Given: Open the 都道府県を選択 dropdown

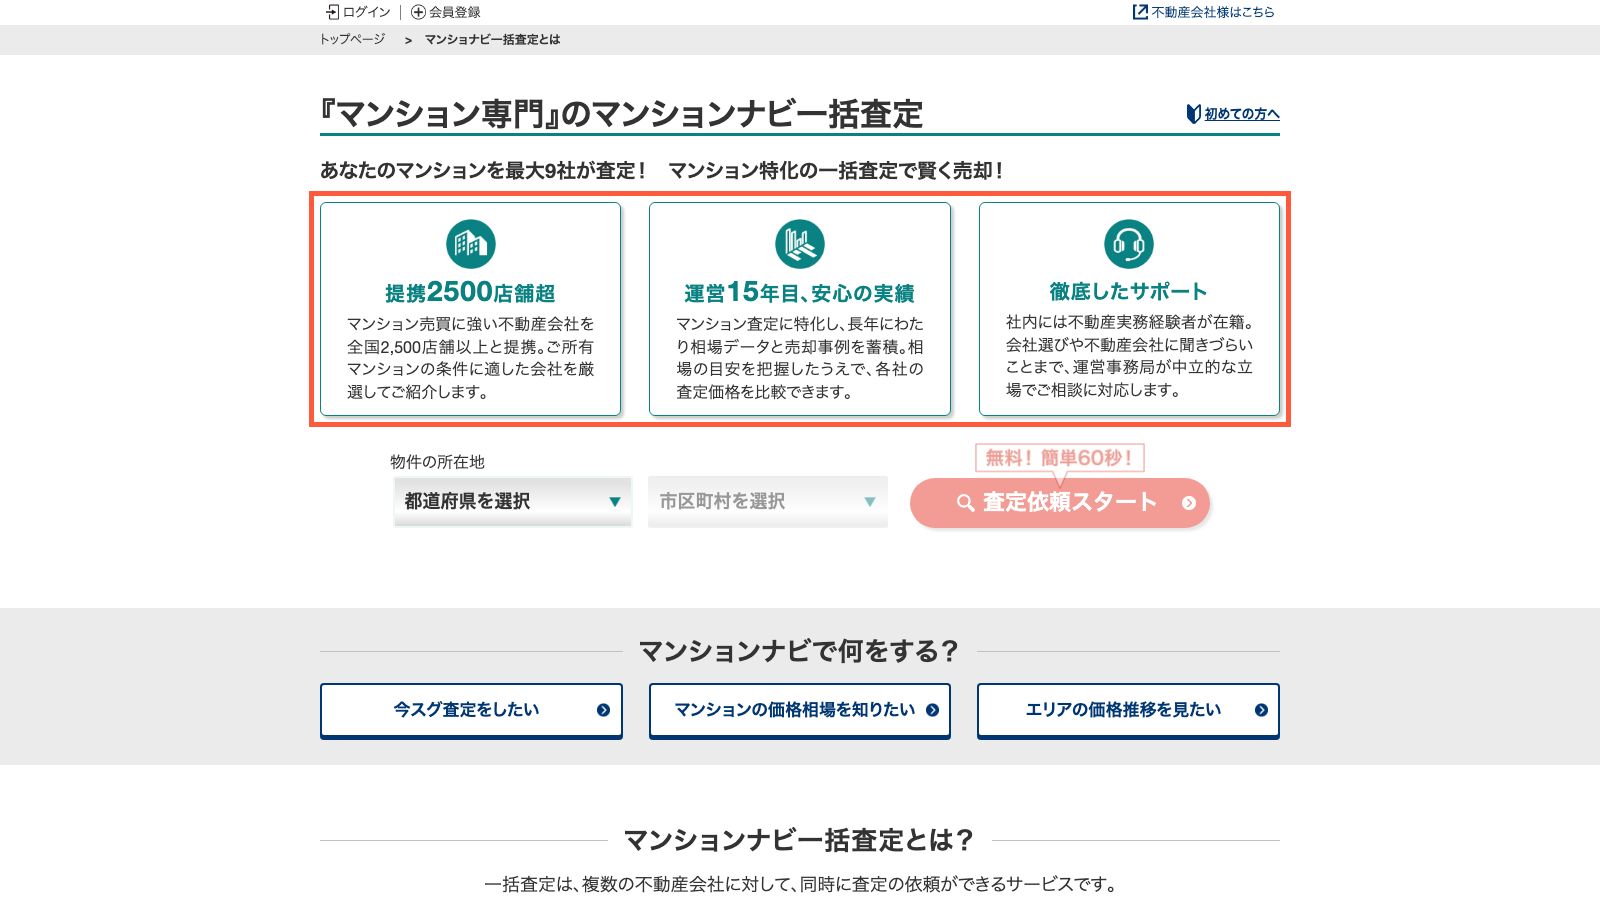Looking at the screenshot, I should click(x=513, y=501).
